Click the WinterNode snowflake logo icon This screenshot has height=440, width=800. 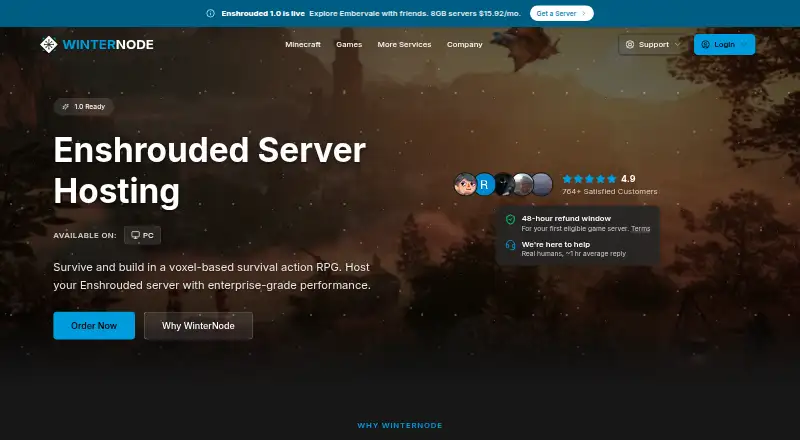(48, 44)
